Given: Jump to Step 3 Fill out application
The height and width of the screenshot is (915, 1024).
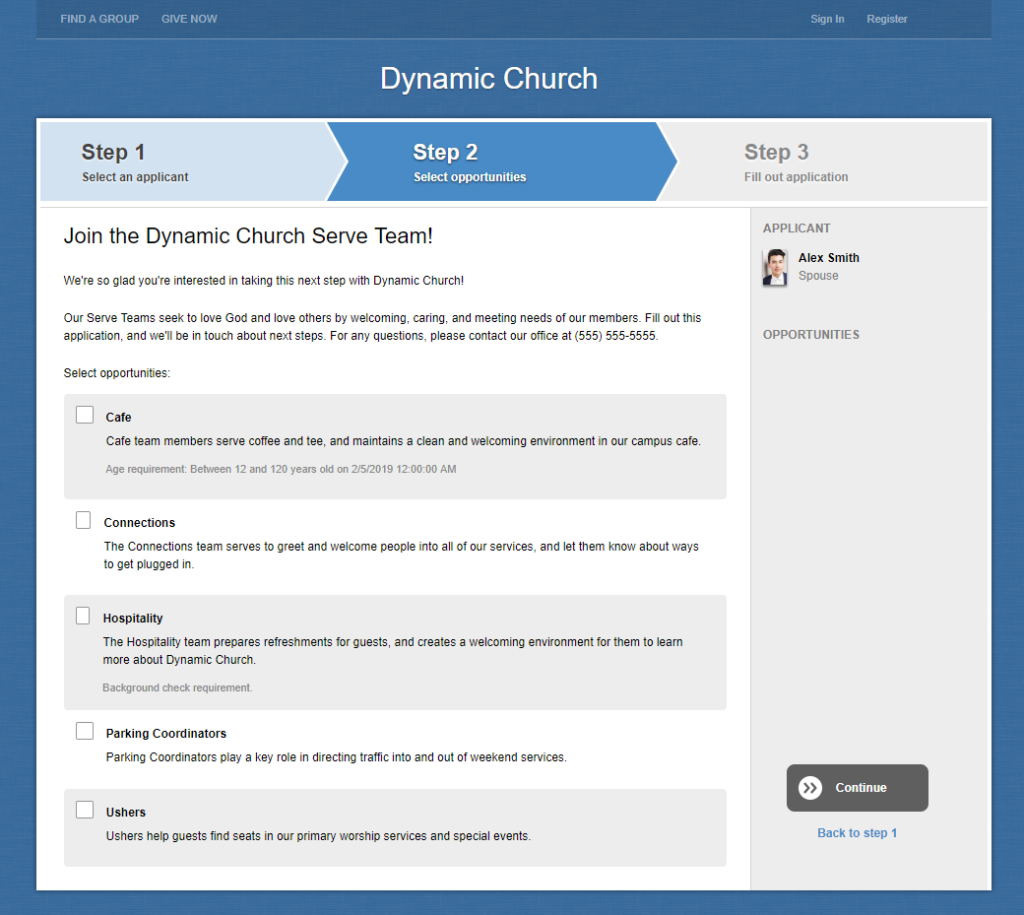Looking at the screenshot, I should 826,161.
